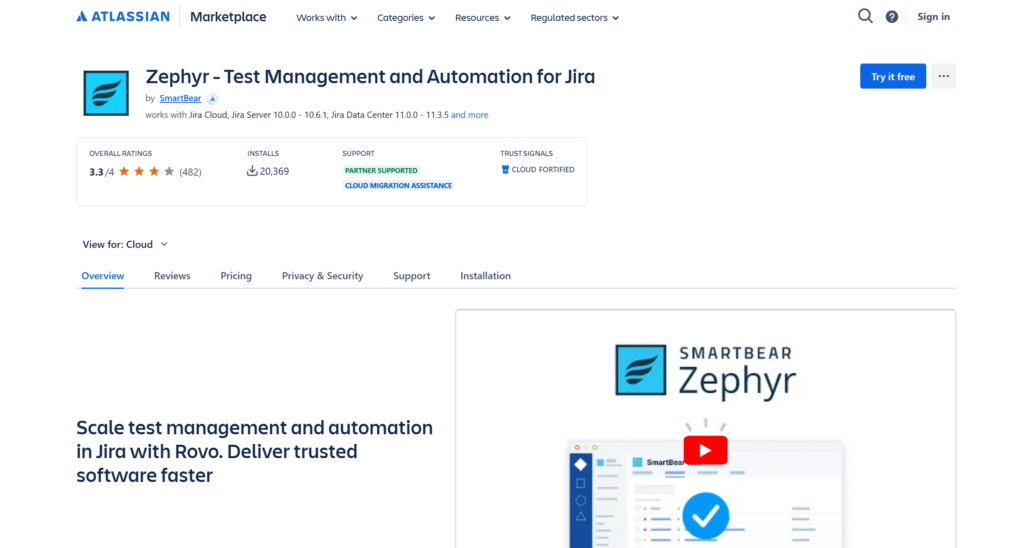1024x548 pixels.
Task: Switch to the Reviews tab
Action: click(172, 276)
